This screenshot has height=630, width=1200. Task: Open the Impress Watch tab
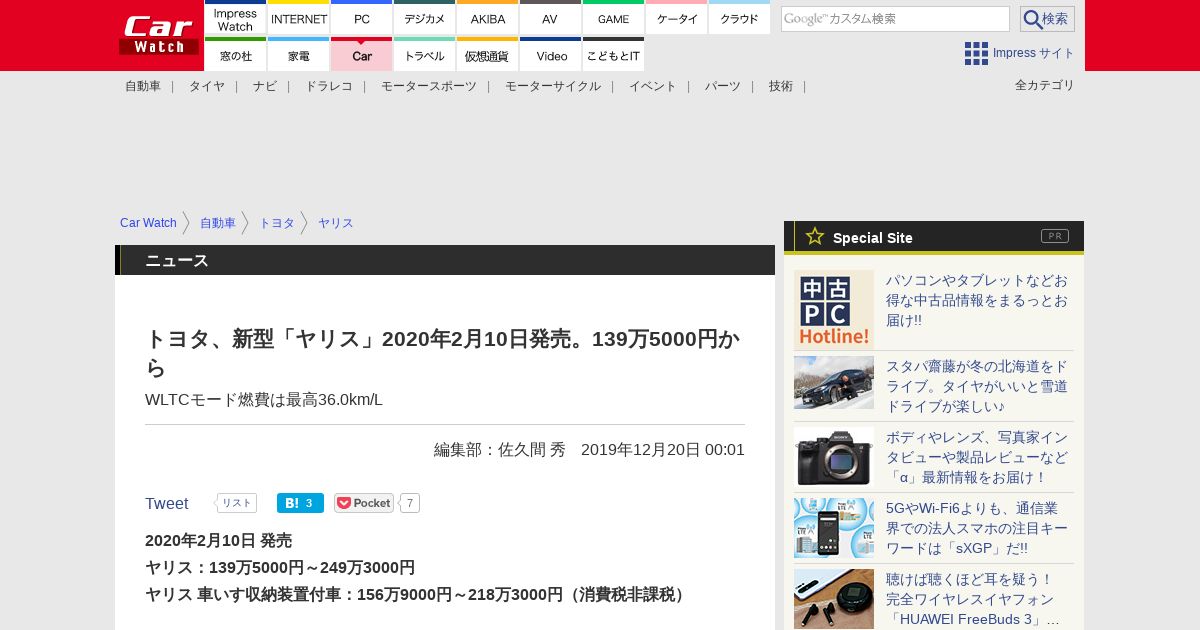coord(235,18)
